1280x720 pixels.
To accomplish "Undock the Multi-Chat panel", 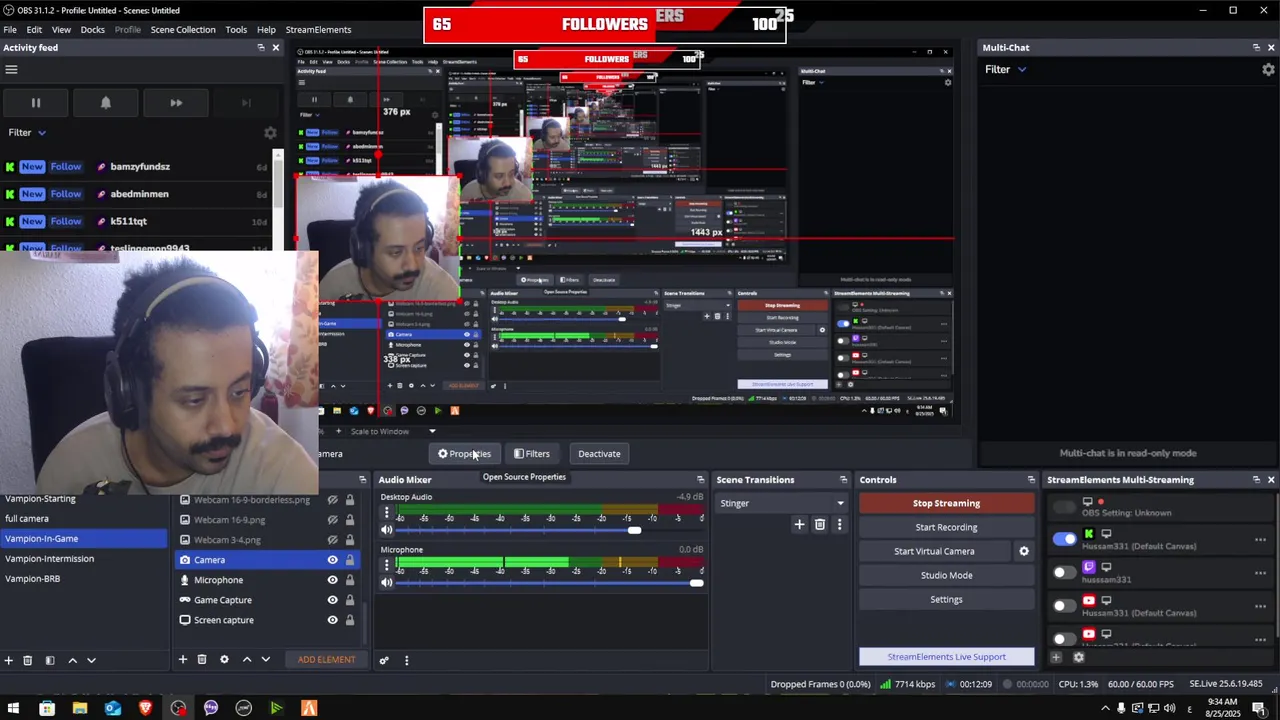I will [x=1256, y=47].
